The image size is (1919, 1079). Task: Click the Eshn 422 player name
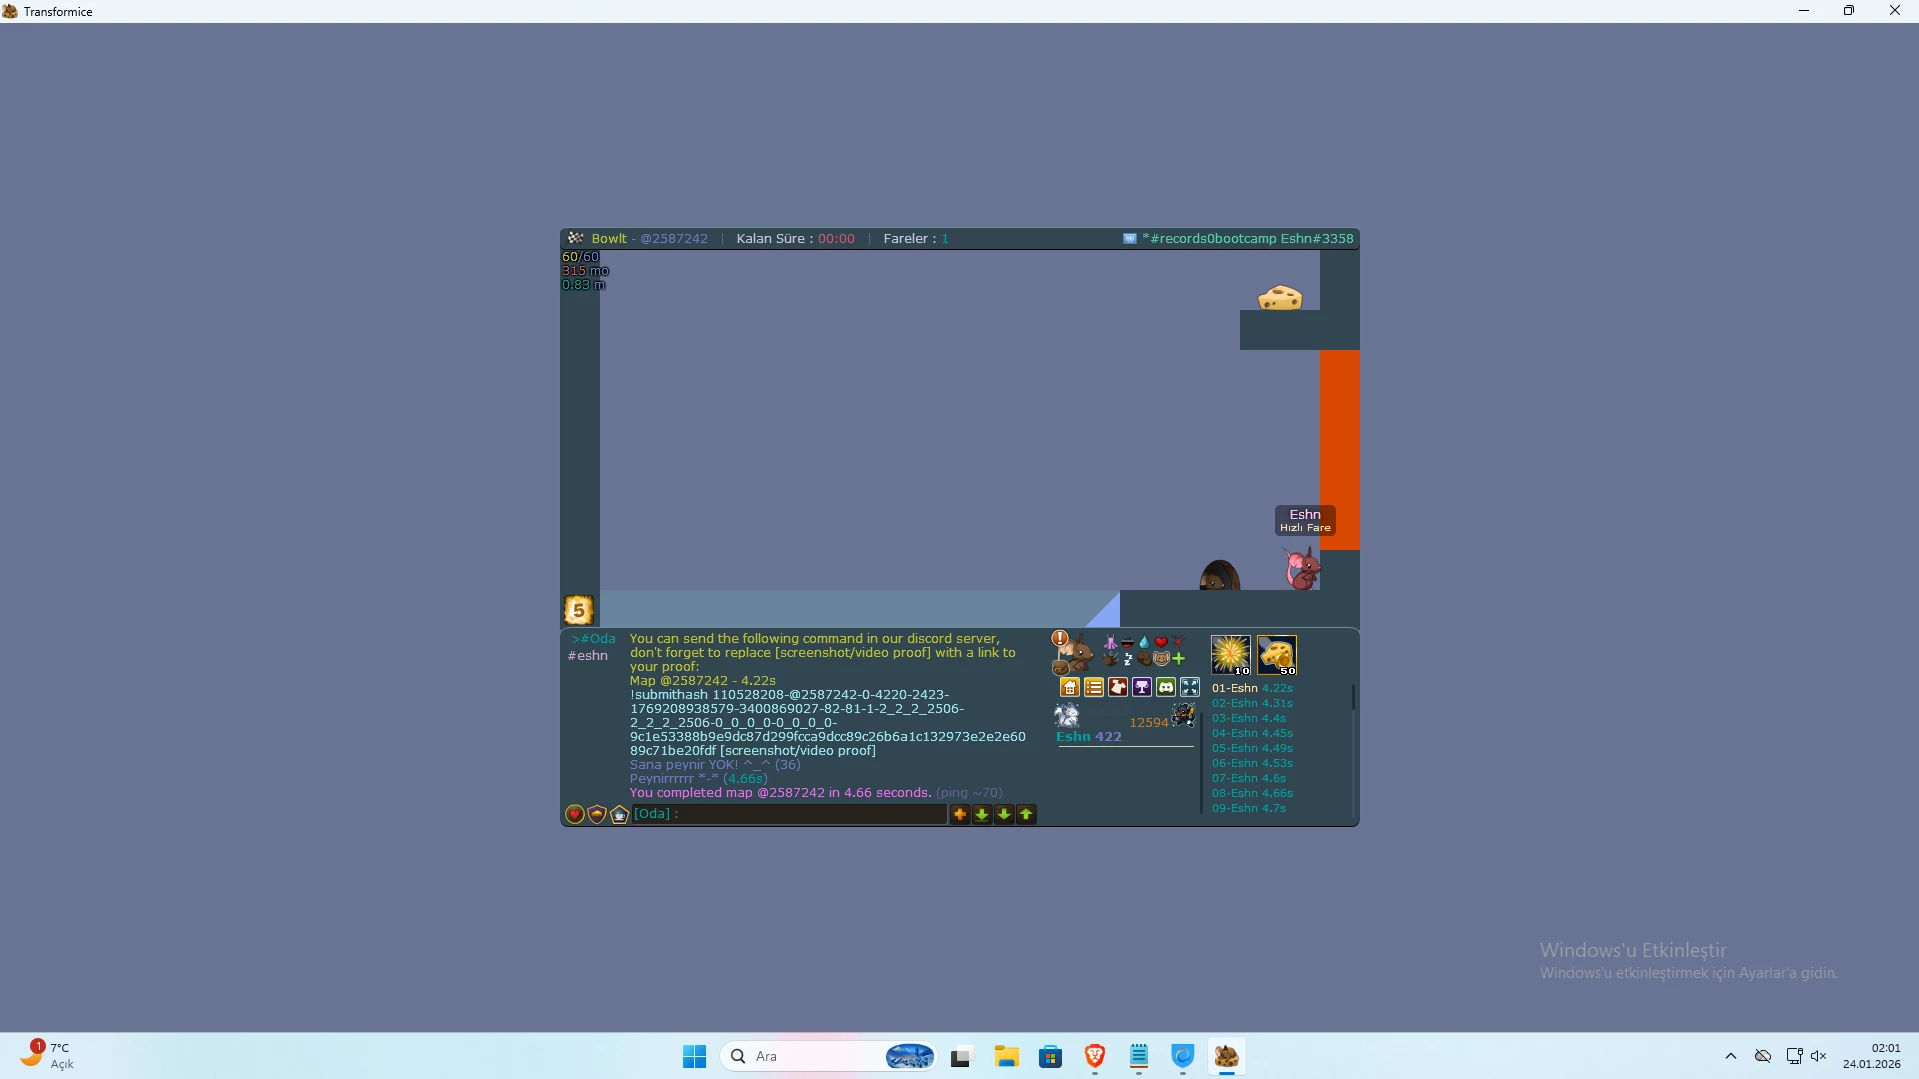tap(1089, 737)
